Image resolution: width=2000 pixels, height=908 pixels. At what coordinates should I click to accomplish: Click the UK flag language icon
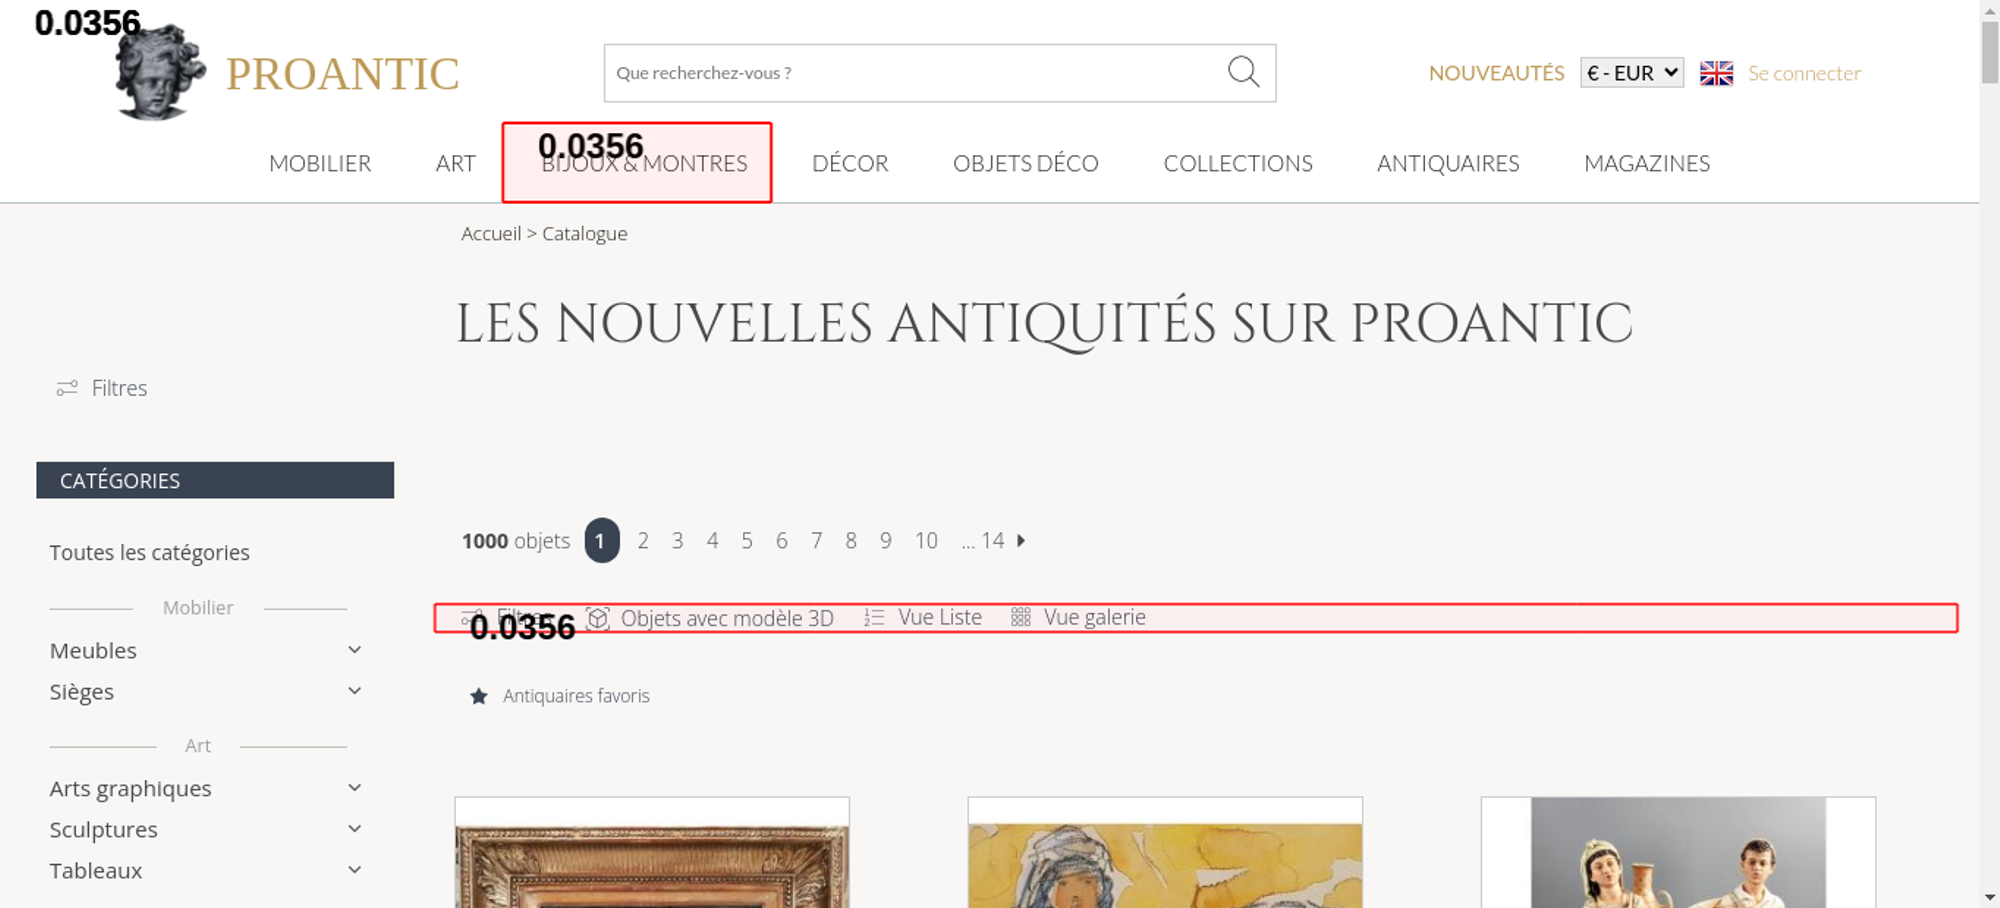click(x=1716, y=73)
